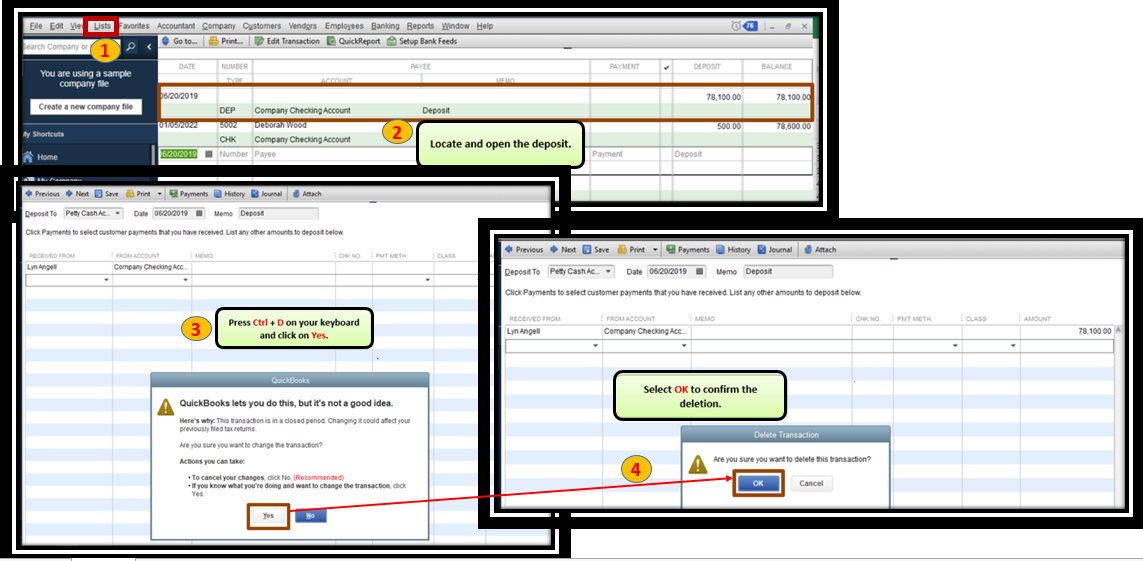
Task: Click Print in deposit window behind QuickBooks warning
Action: tap(139, 195)
